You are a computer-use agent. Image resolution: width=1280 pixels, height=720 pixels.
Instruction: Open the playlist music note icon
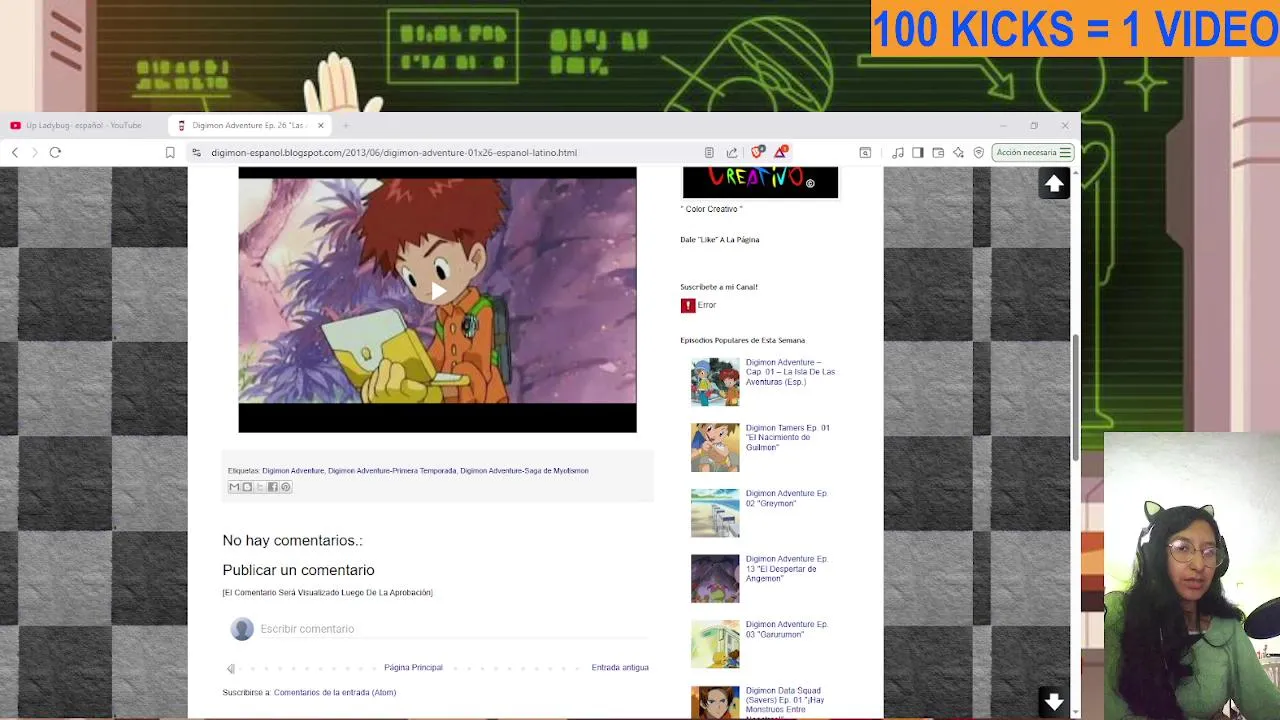898,152
